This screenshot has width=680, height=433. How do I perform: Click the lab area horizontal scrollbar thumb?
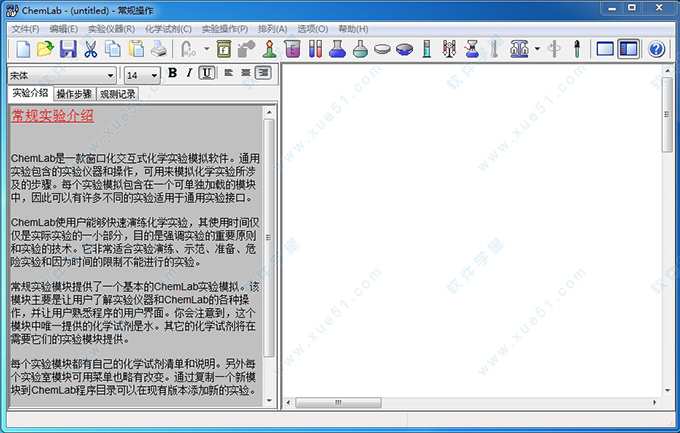[x=338, y=403]
